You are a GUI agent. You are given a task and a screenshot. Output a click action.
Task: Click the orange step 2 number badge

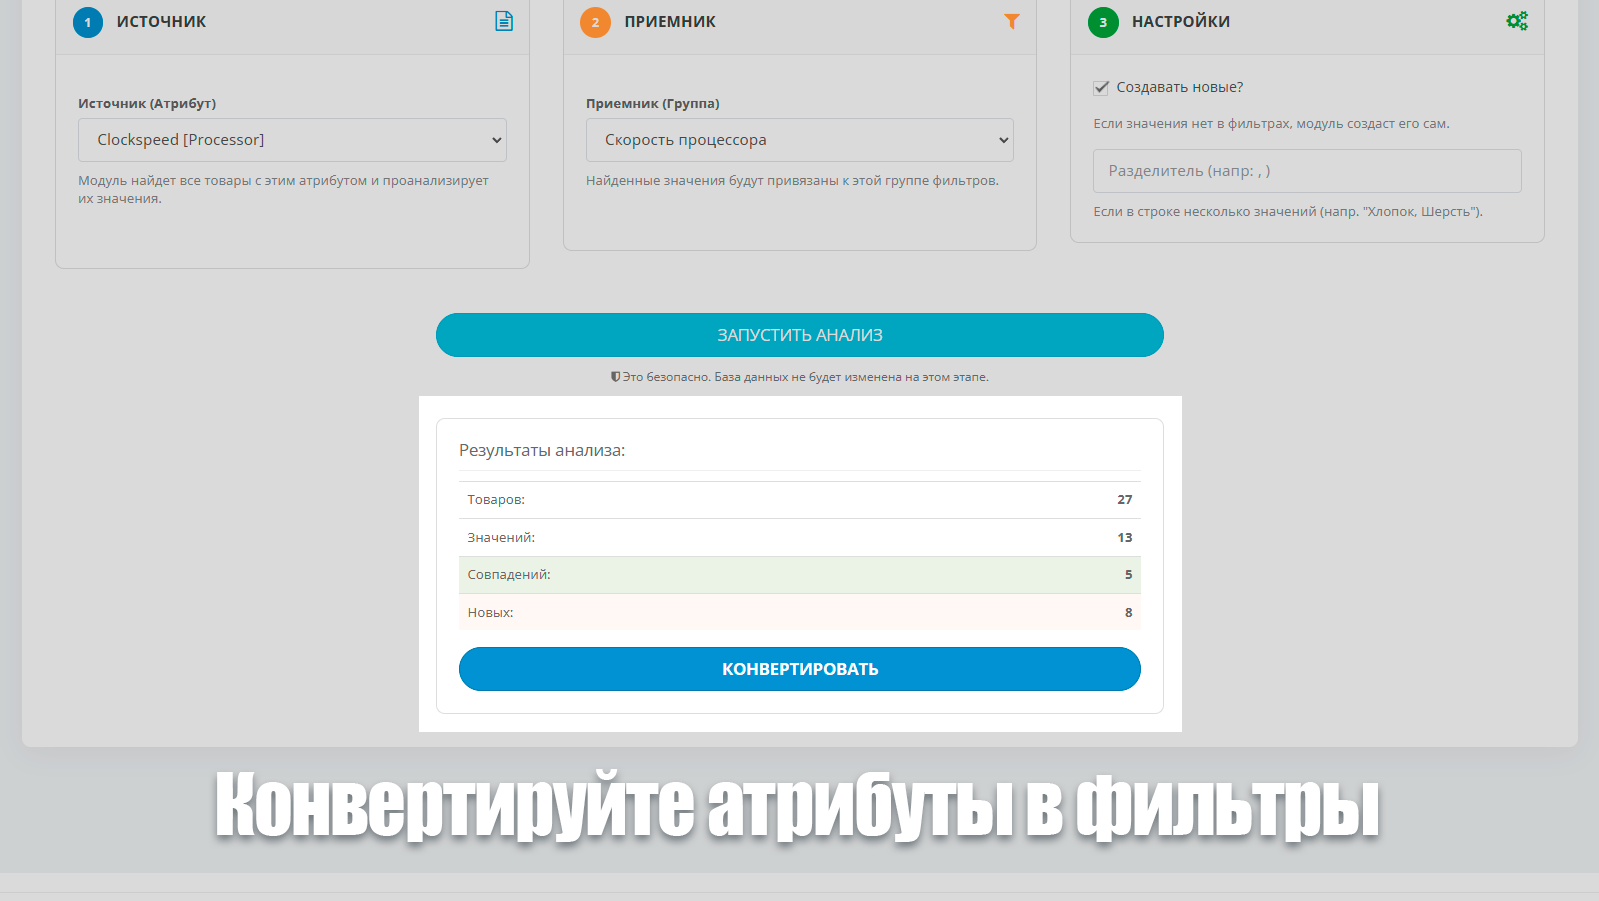(595, 22)
